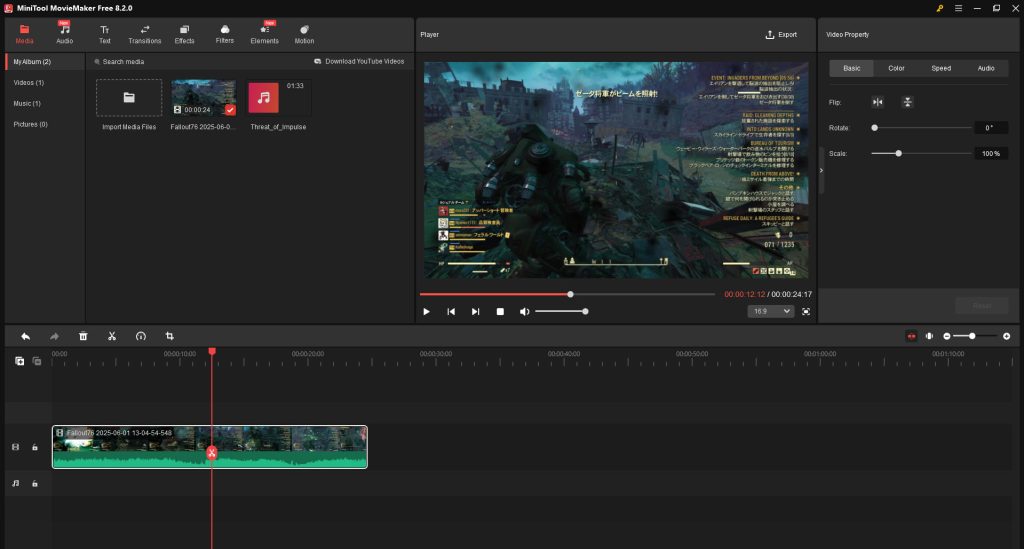Image resolution: width=1024 pixels, height=549 pixels.
Task: Click the key upgrade icon
Action: pyautogui.click(x=939, y=8)
